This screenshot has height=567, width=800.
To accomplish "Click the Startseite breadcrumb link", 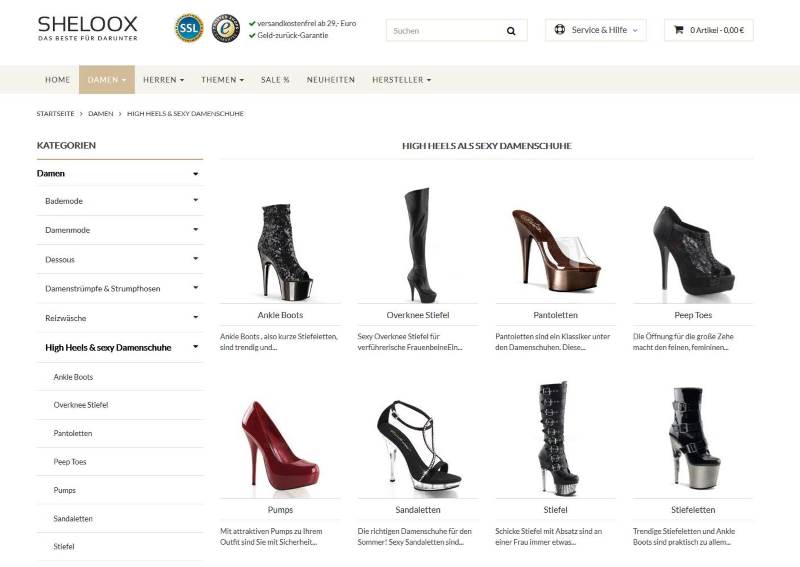I will coord(56,114).
